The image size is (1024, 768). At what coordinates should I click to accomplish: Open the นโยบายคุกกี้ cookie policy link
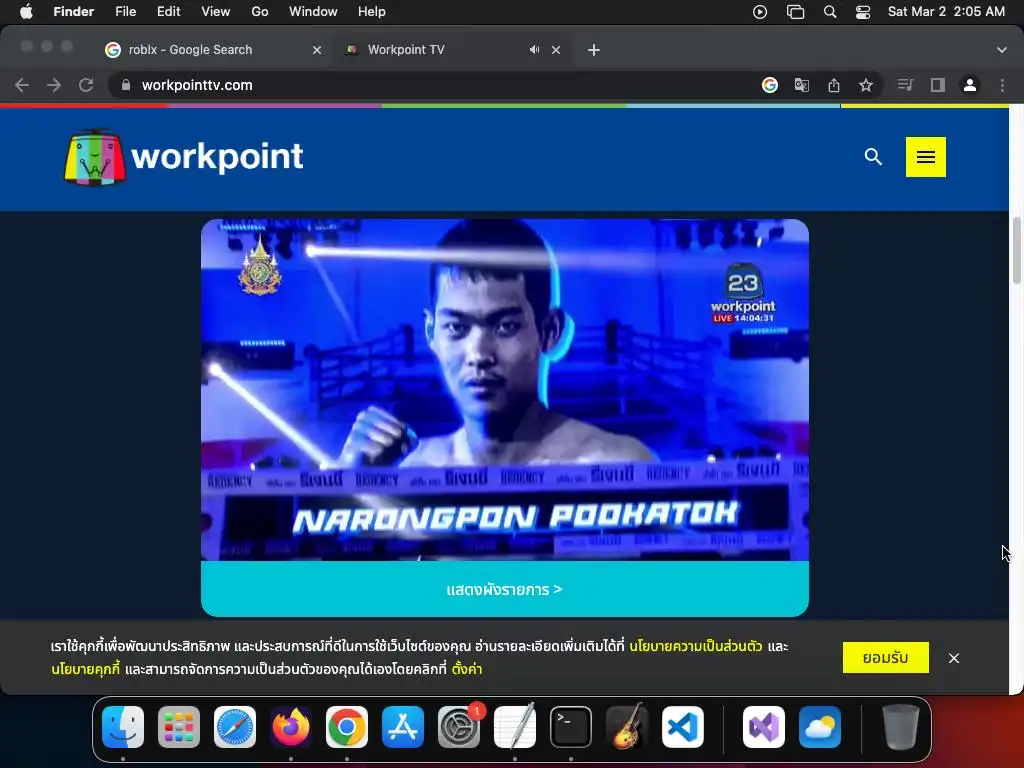click(x=86, y=669)
